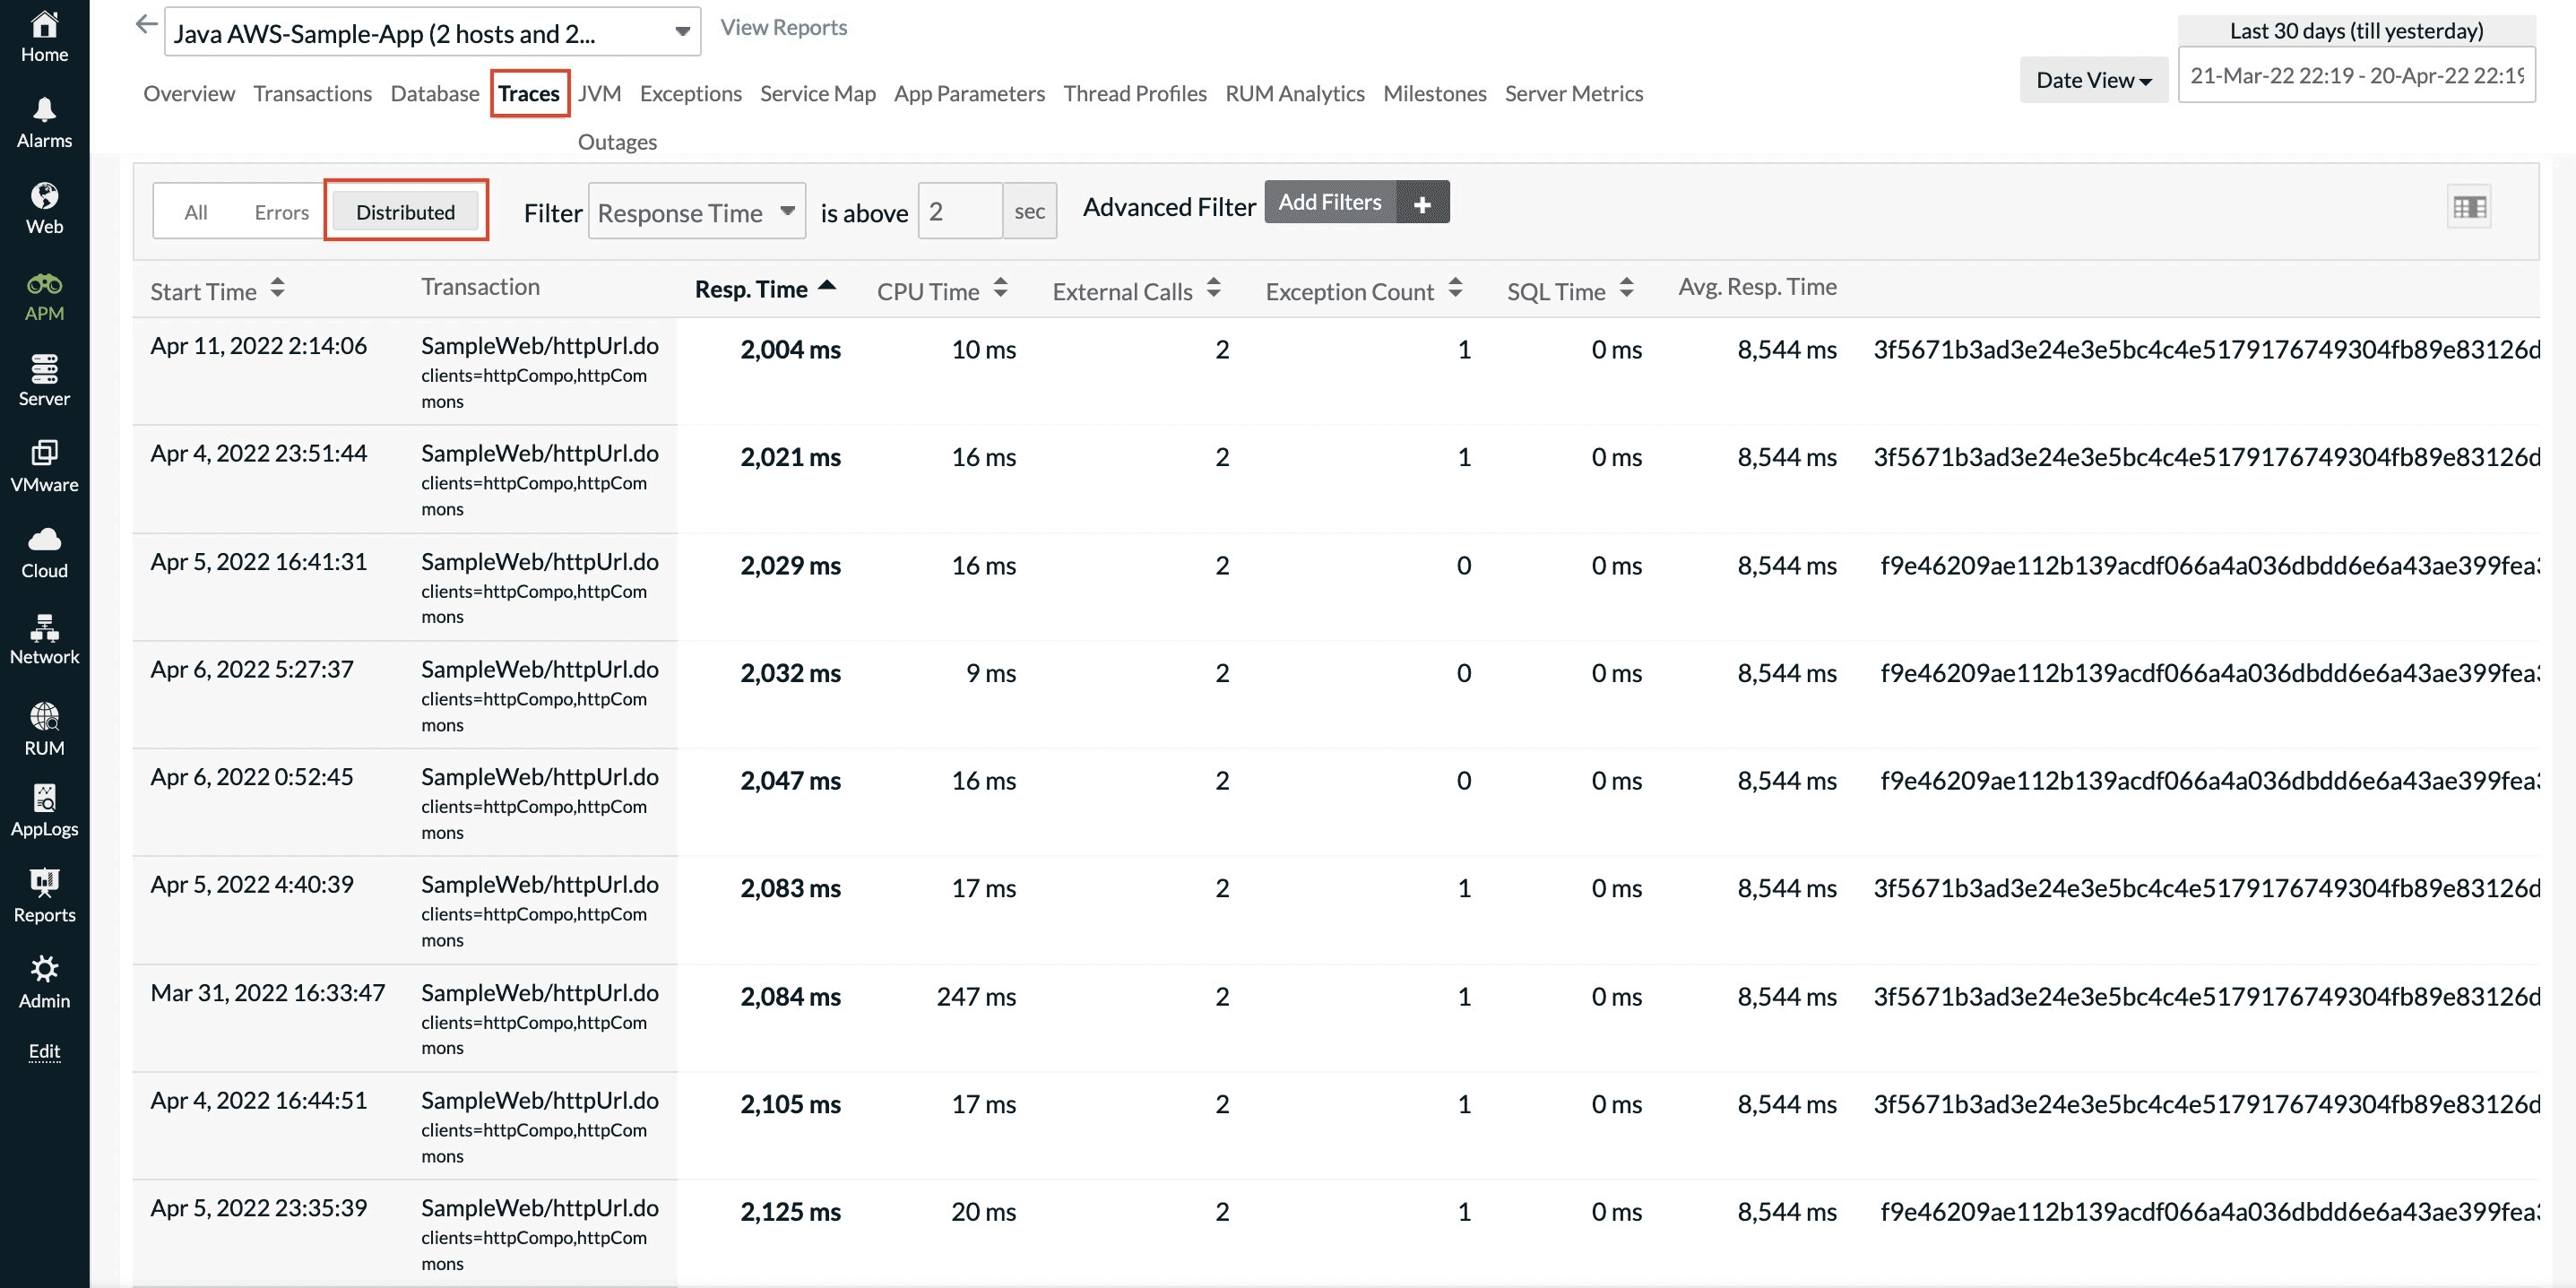Viewport: 2576px width, 1288px height.
Task: Click the threshold value input showing 2
Action: point(959,211)
